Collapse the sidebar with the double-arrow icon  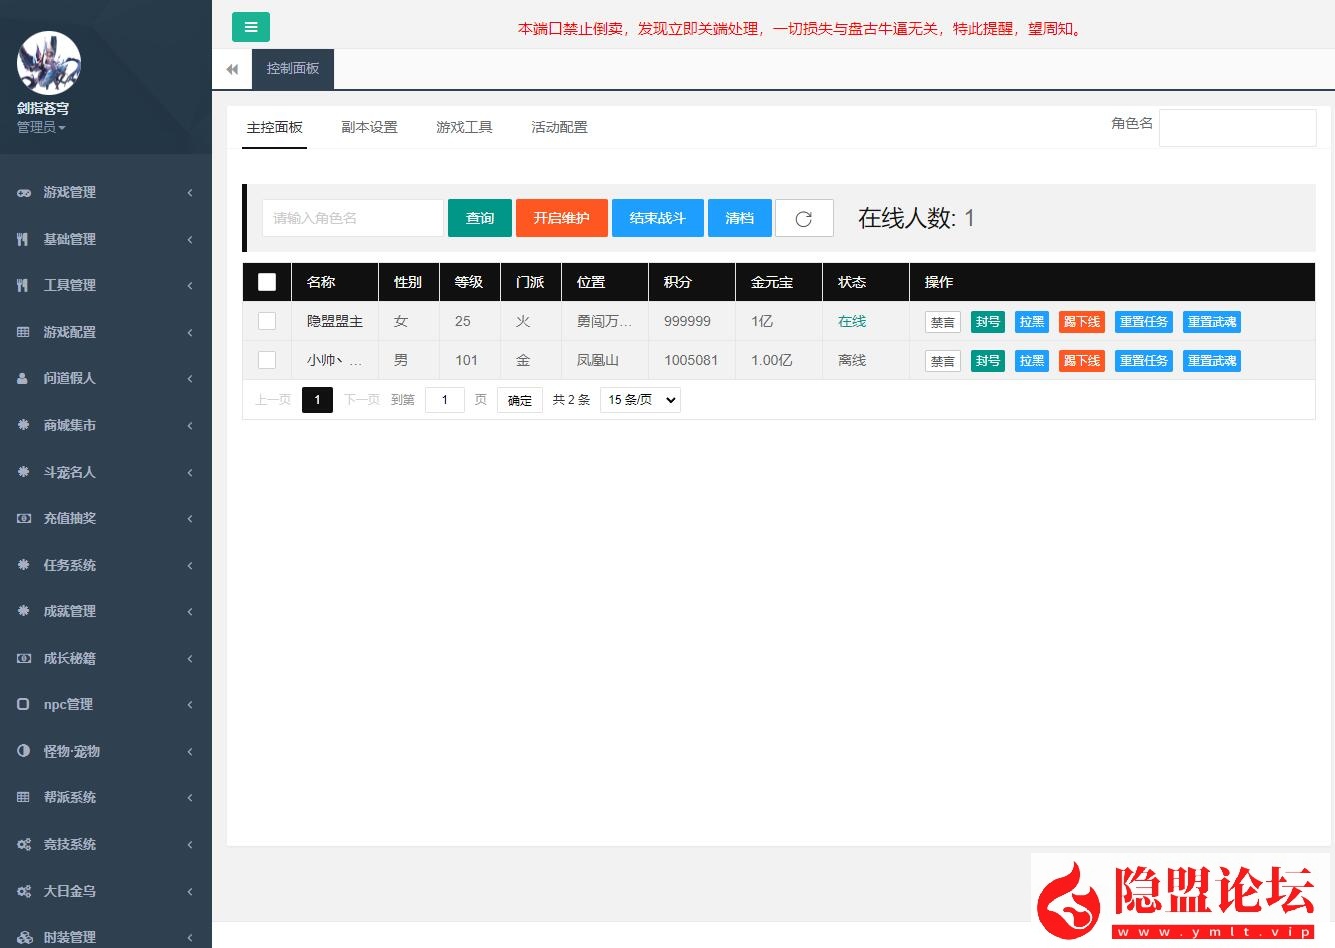click(x=231, y=68)
